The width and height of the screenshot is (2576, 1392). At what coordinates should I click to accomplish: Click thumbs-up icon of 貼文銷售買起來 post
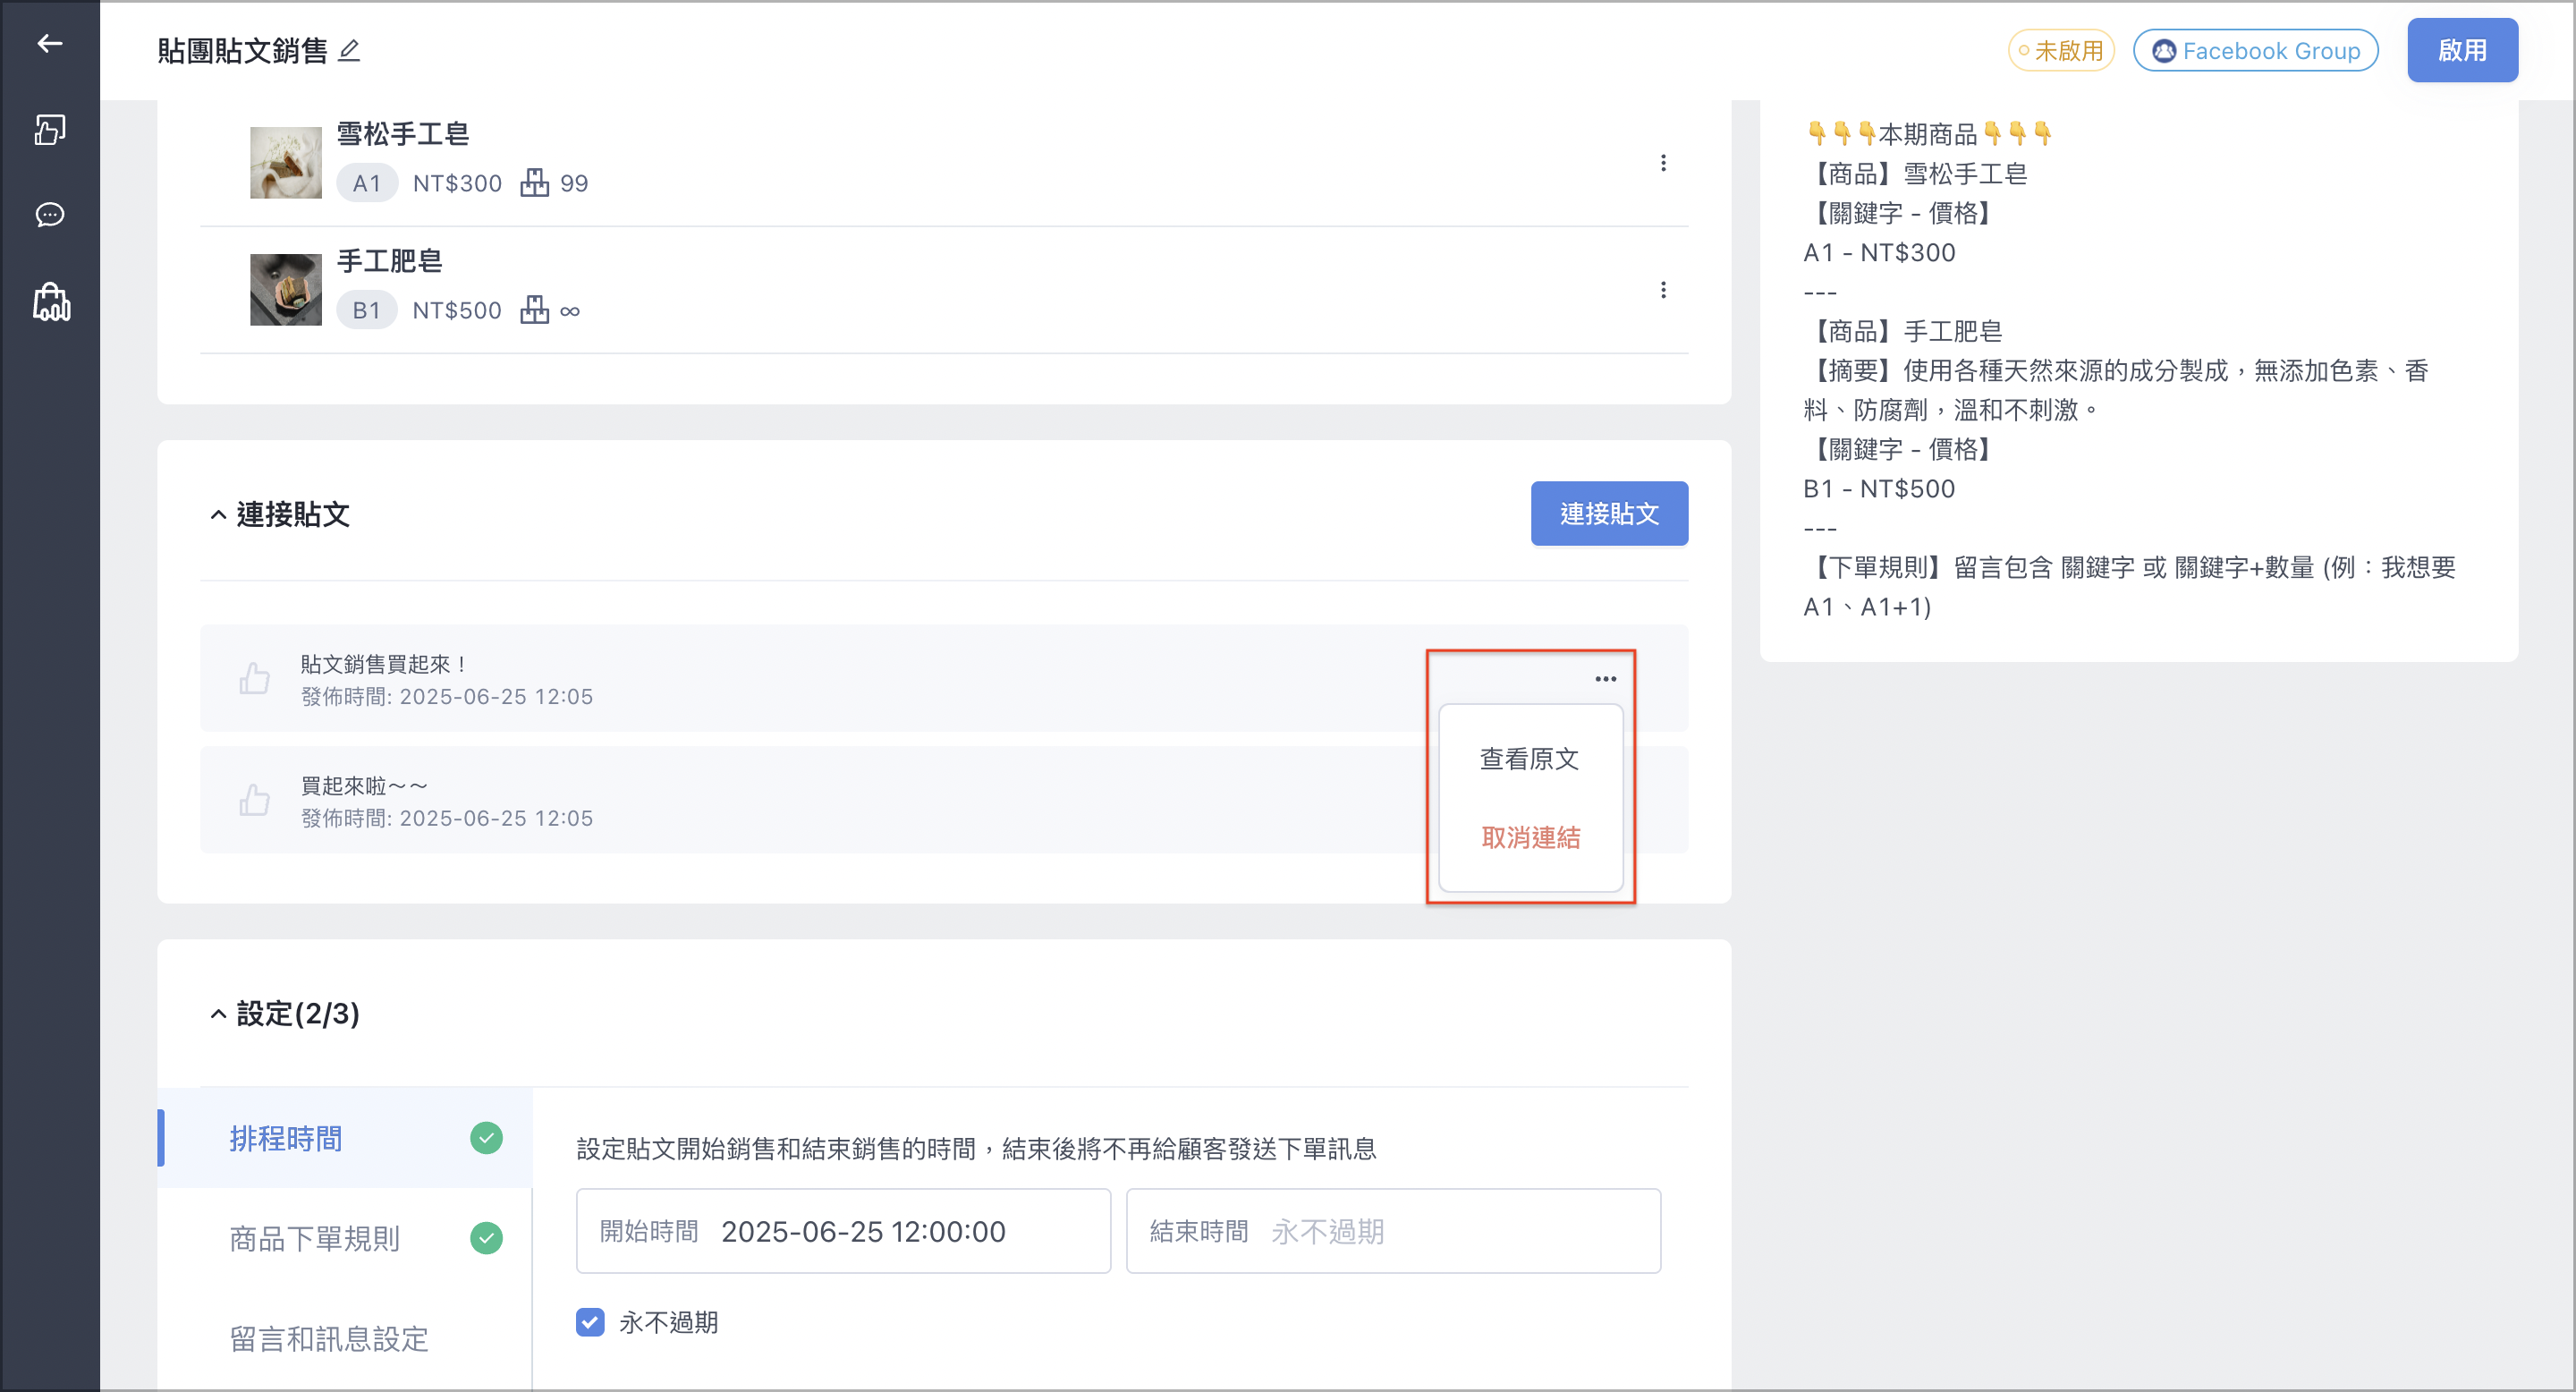coord(255,678)
